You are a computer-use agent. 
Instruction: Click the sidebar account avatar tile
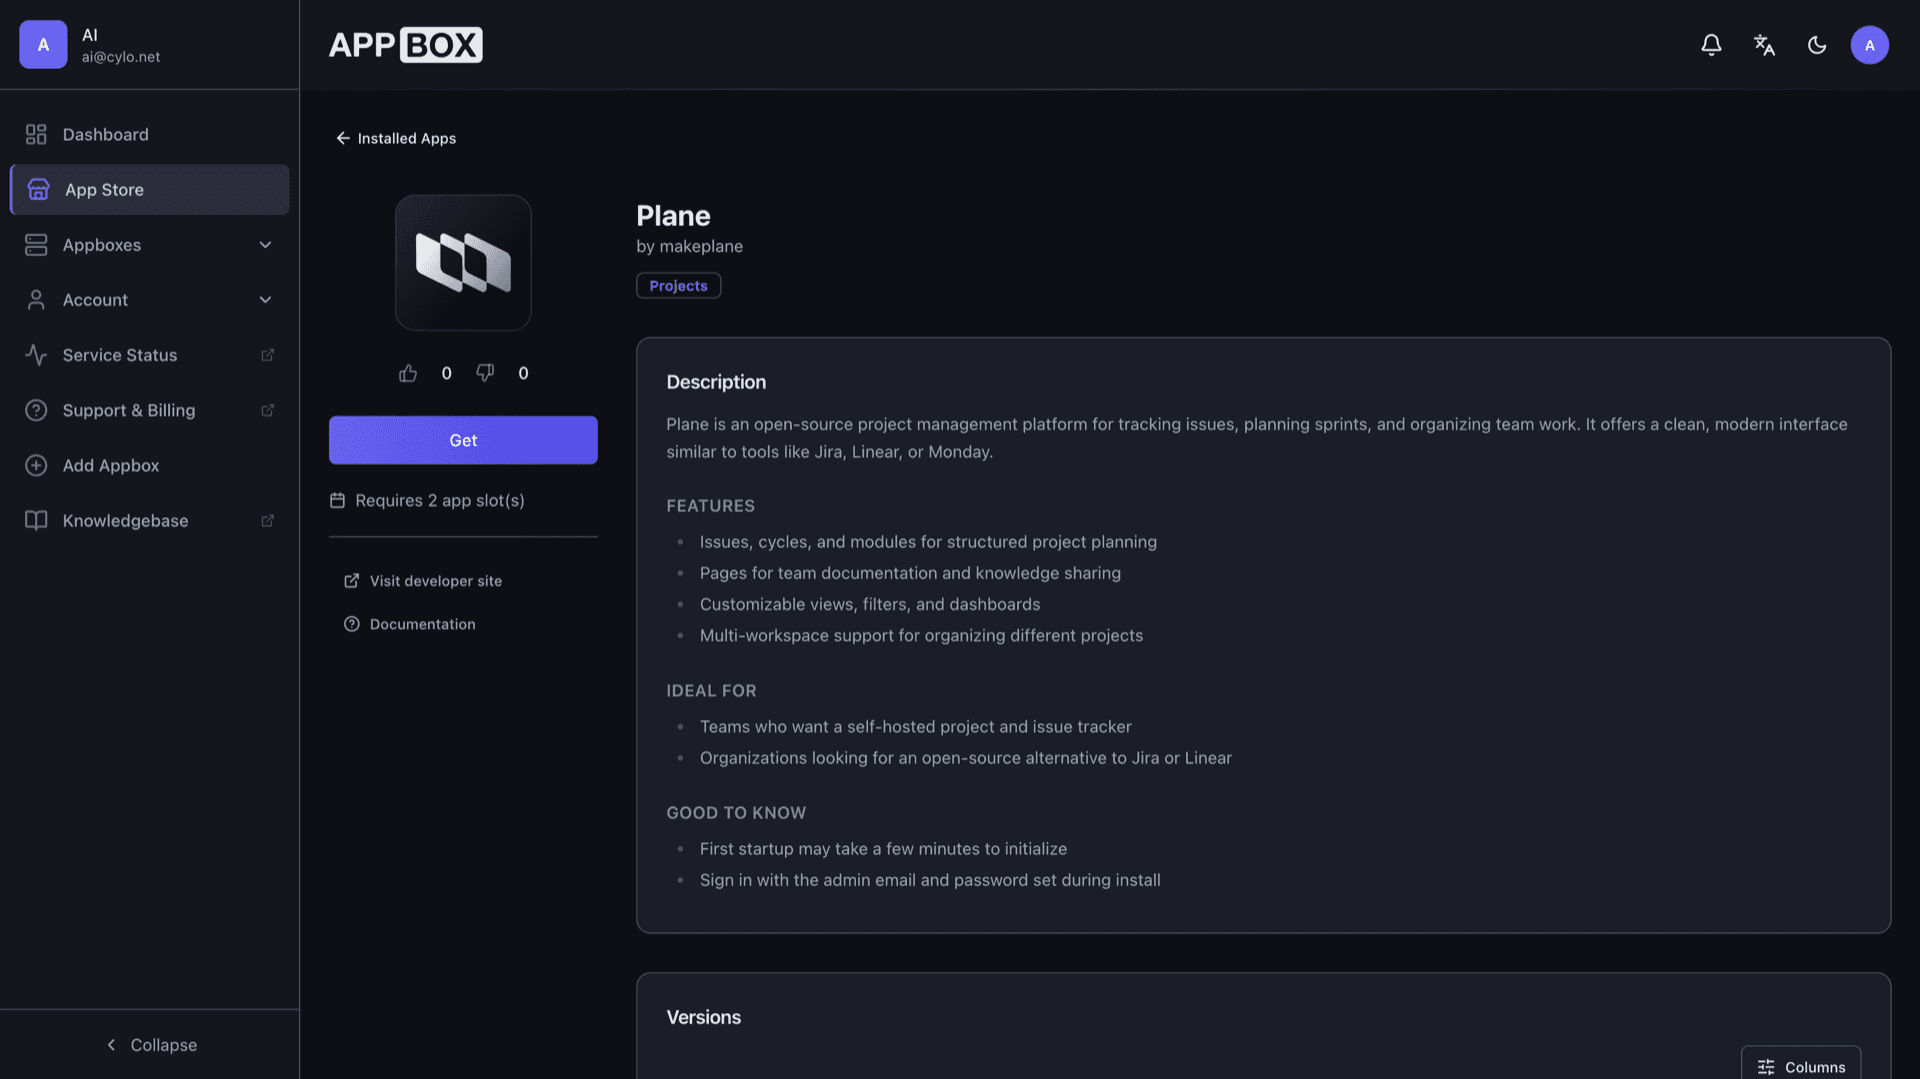[x=43, y=45]
